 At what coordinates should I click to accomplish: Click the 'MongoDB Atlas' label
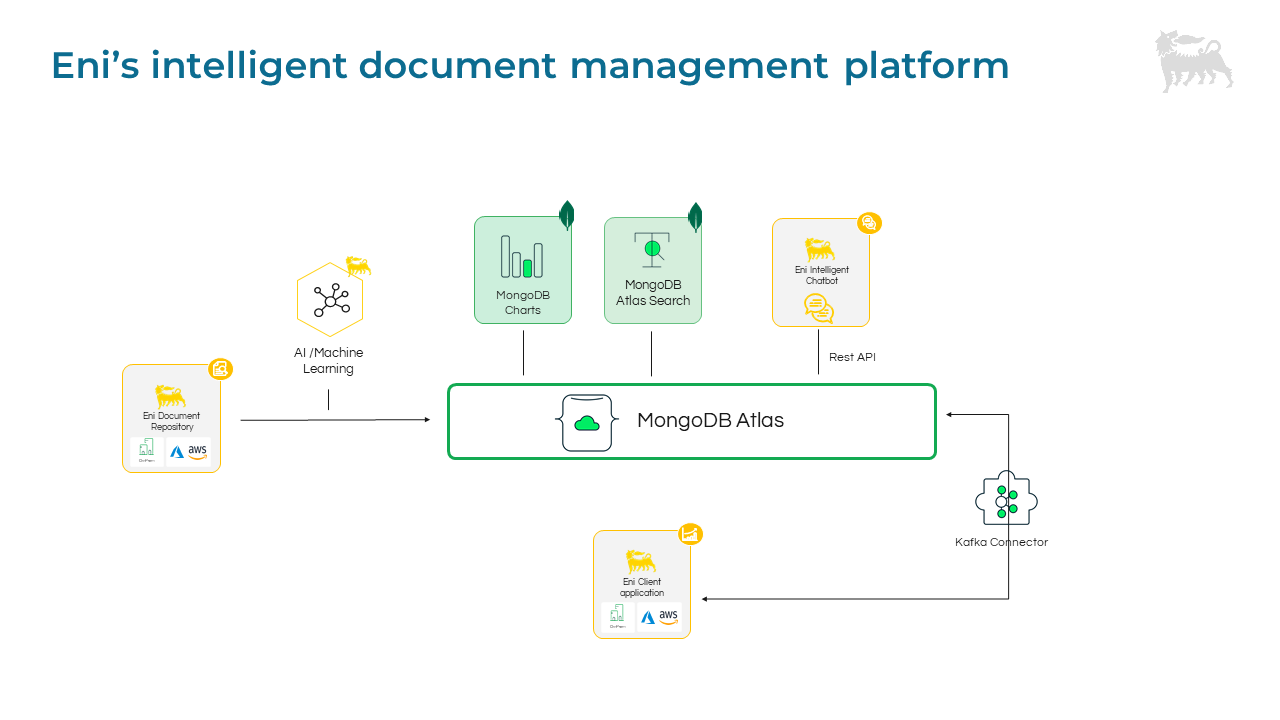[x=710, y=420]
